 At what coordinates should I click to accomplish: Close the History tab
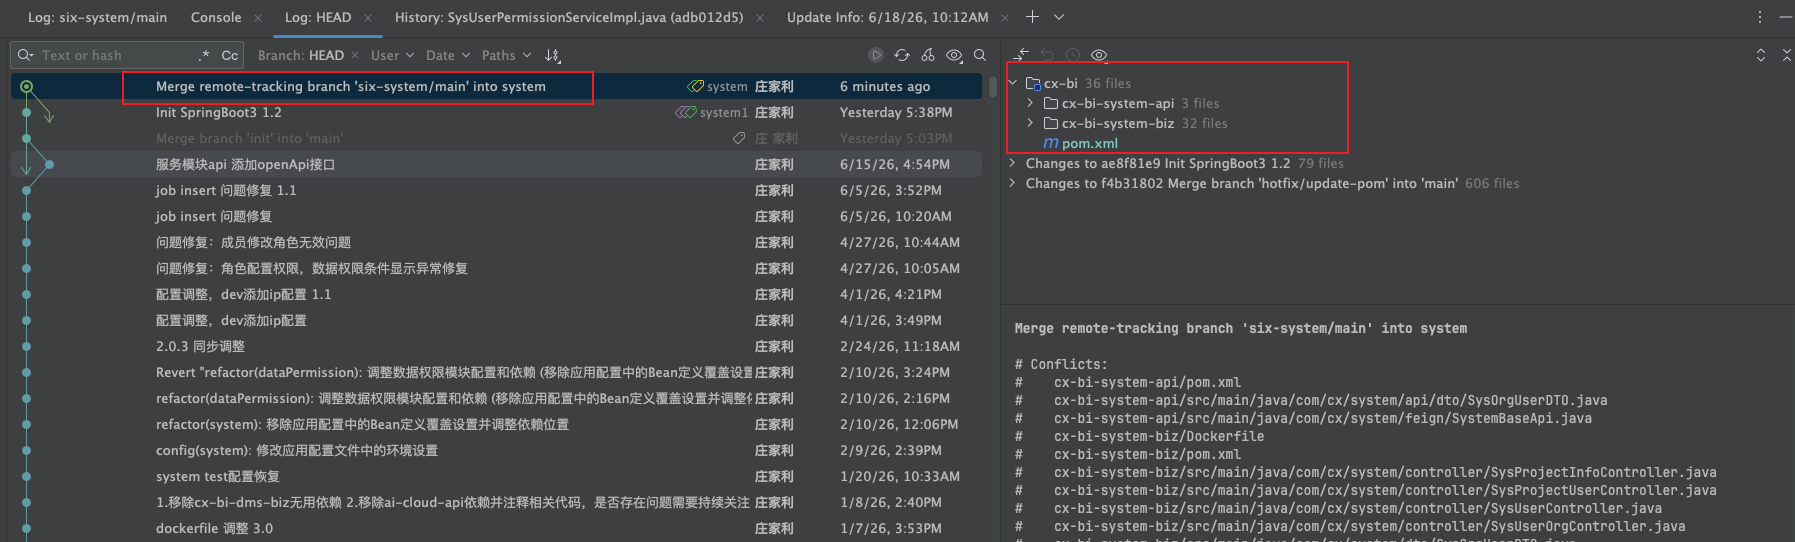click(x=760, y=17)
